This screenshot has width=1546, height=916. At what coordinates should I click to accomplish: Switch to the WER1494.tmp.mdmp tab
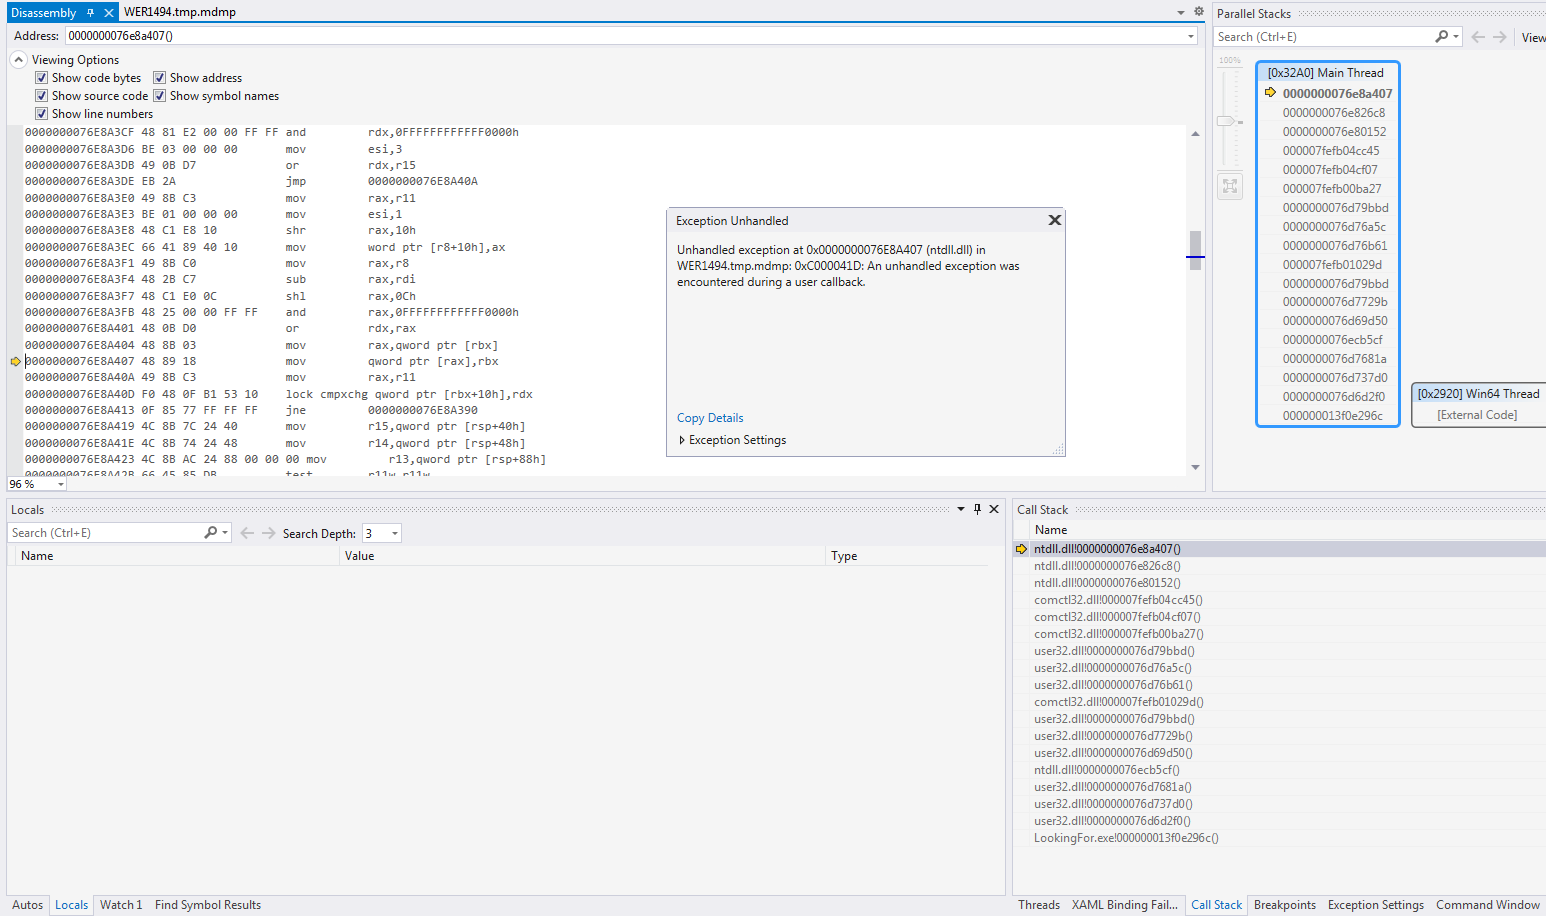[180, 12]
